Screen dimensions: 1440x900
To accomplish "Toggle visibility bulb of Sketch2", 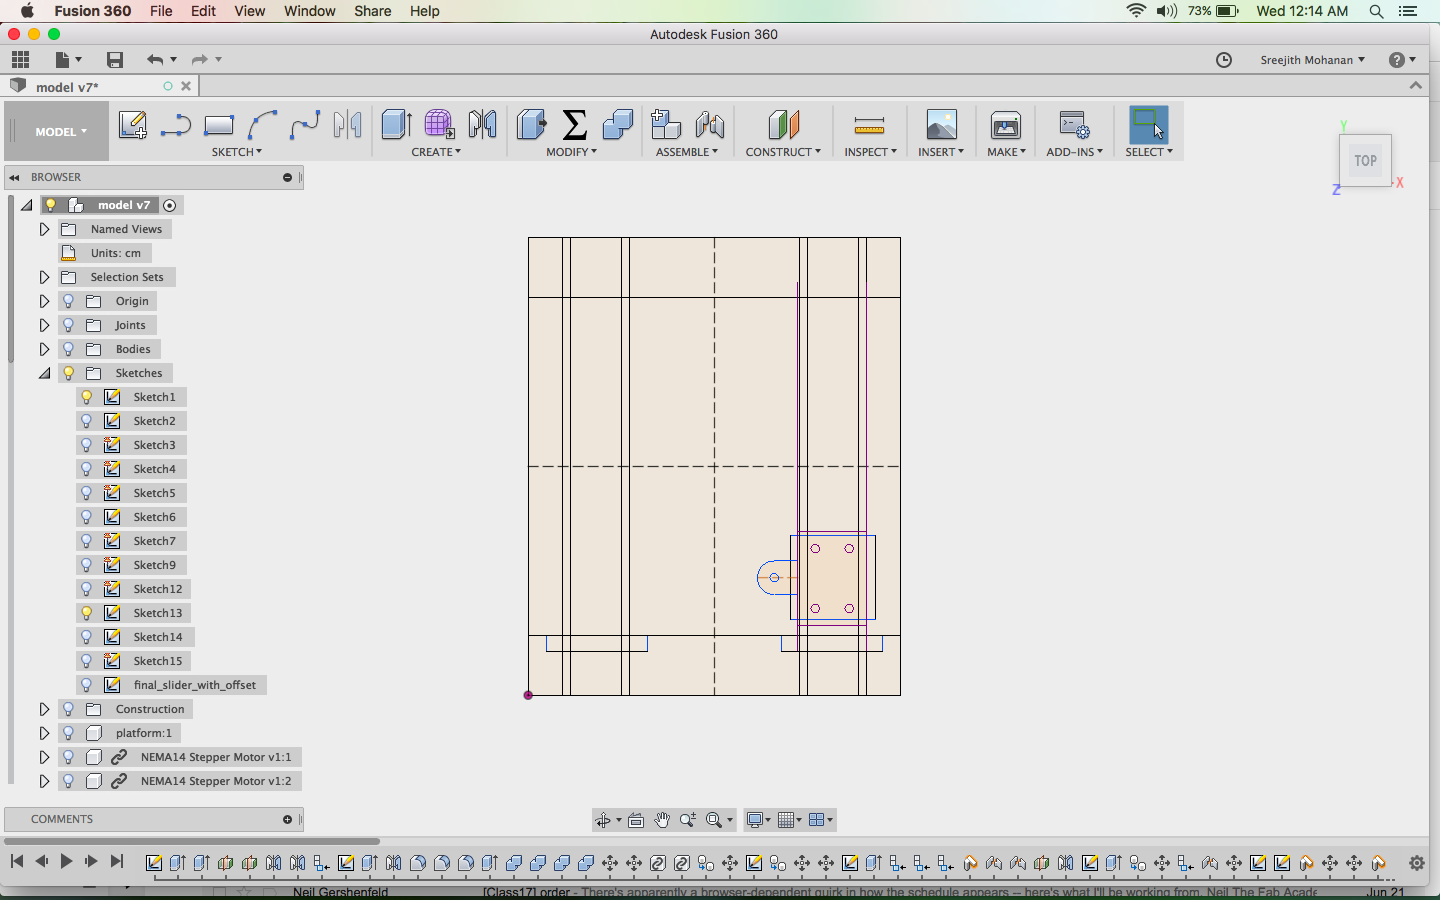I will pos(87,421).
